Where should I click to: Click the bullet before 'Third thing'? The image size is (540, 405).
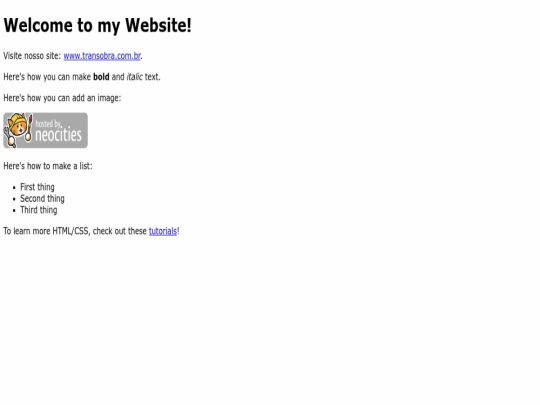[14, 210]
